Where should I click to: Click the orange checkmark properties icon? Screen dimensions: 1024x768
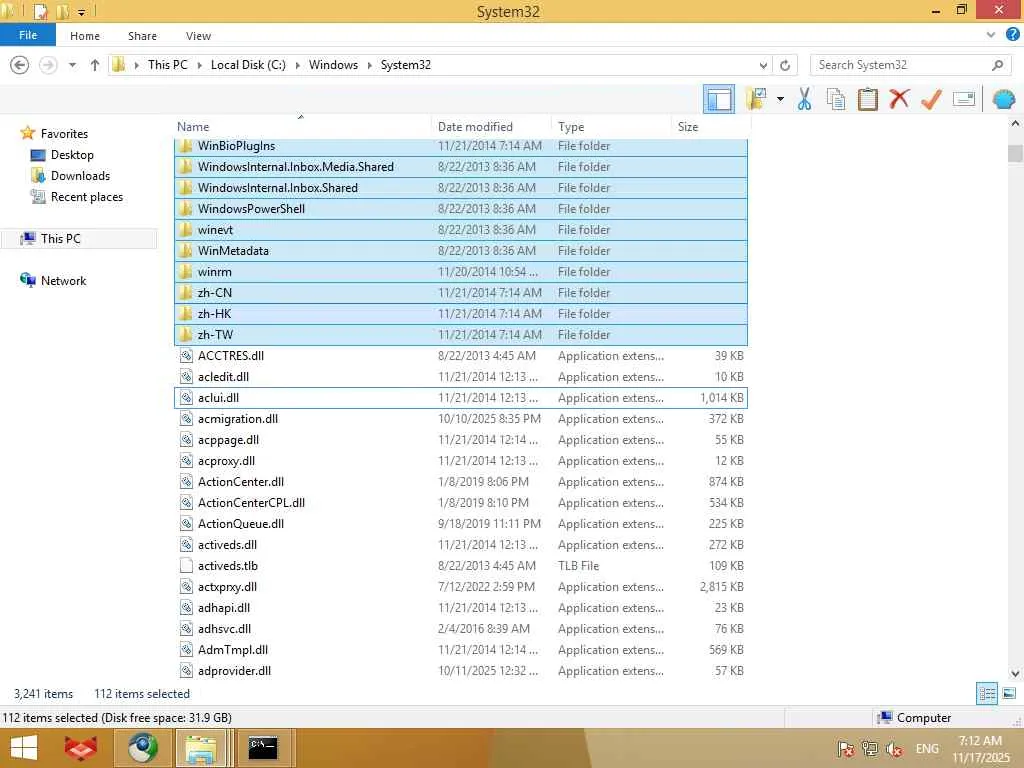pos(931,99)
